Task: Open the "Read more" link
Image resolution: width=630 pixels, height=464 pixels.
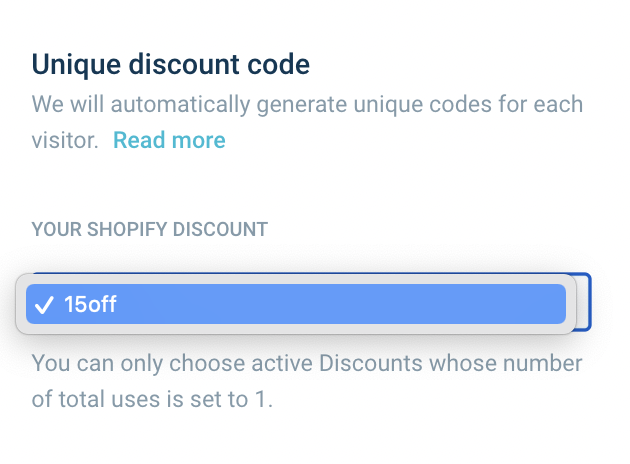Action: pyautogui.click(x=169, y=140)
